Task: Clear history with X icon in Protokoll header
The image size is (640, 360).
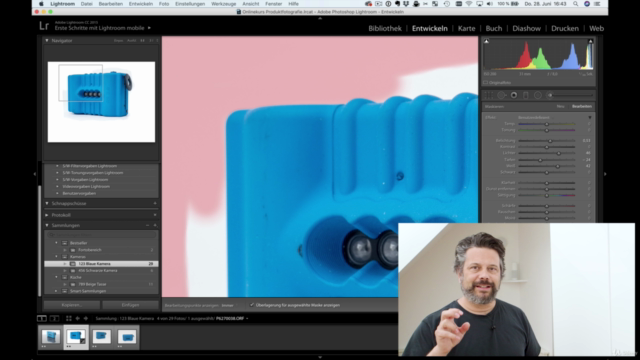Action: [155, 215]
